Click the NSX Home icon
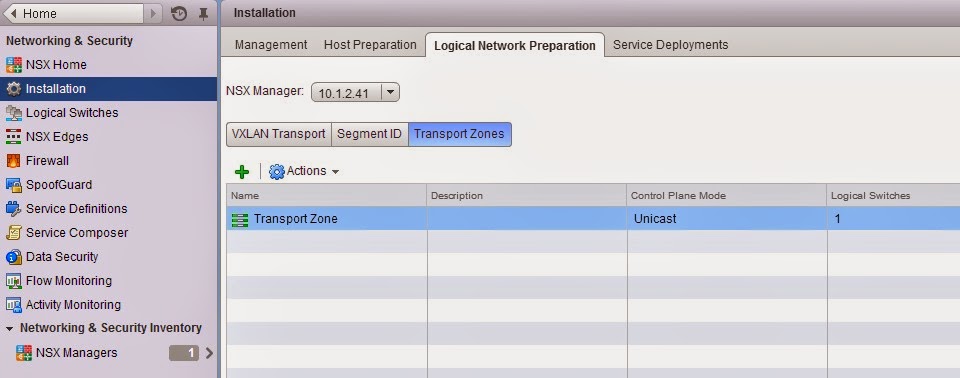The image size is (960, 378). tap(13, 64)
